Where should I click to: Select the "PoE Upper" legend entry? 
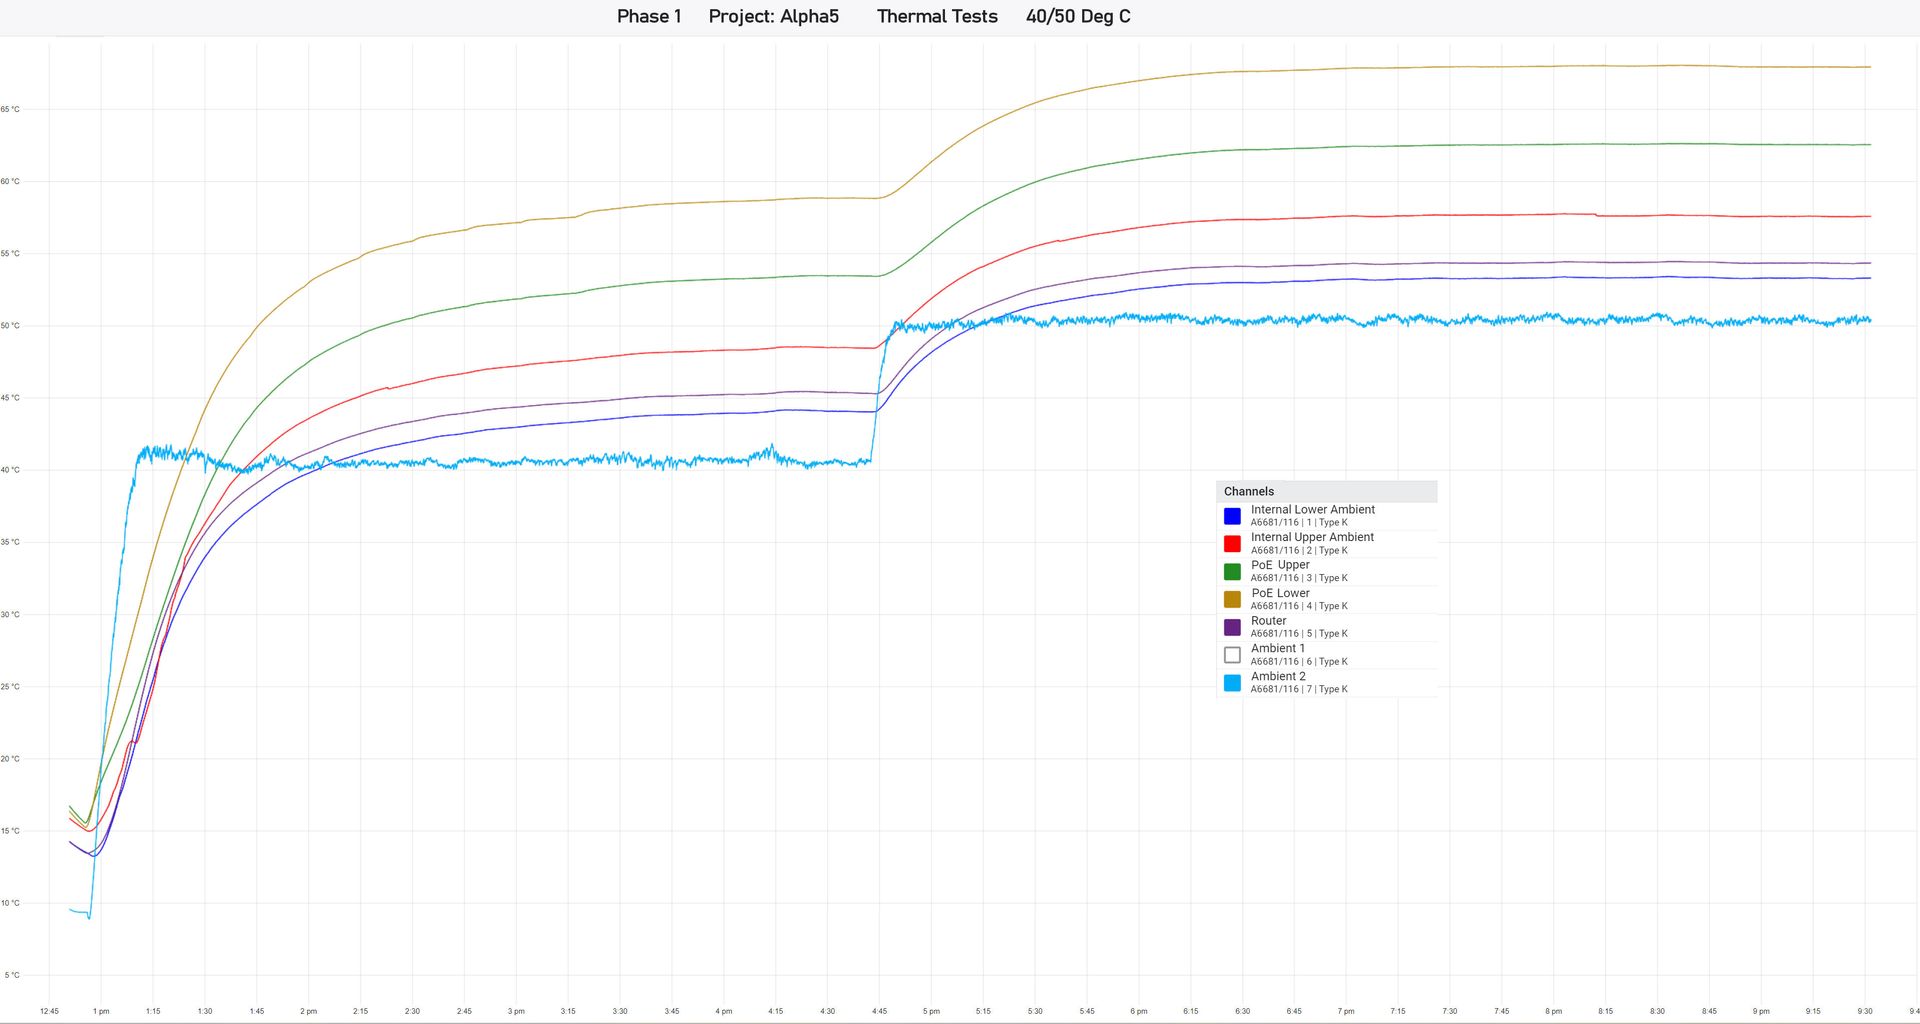coord(1280,564)
